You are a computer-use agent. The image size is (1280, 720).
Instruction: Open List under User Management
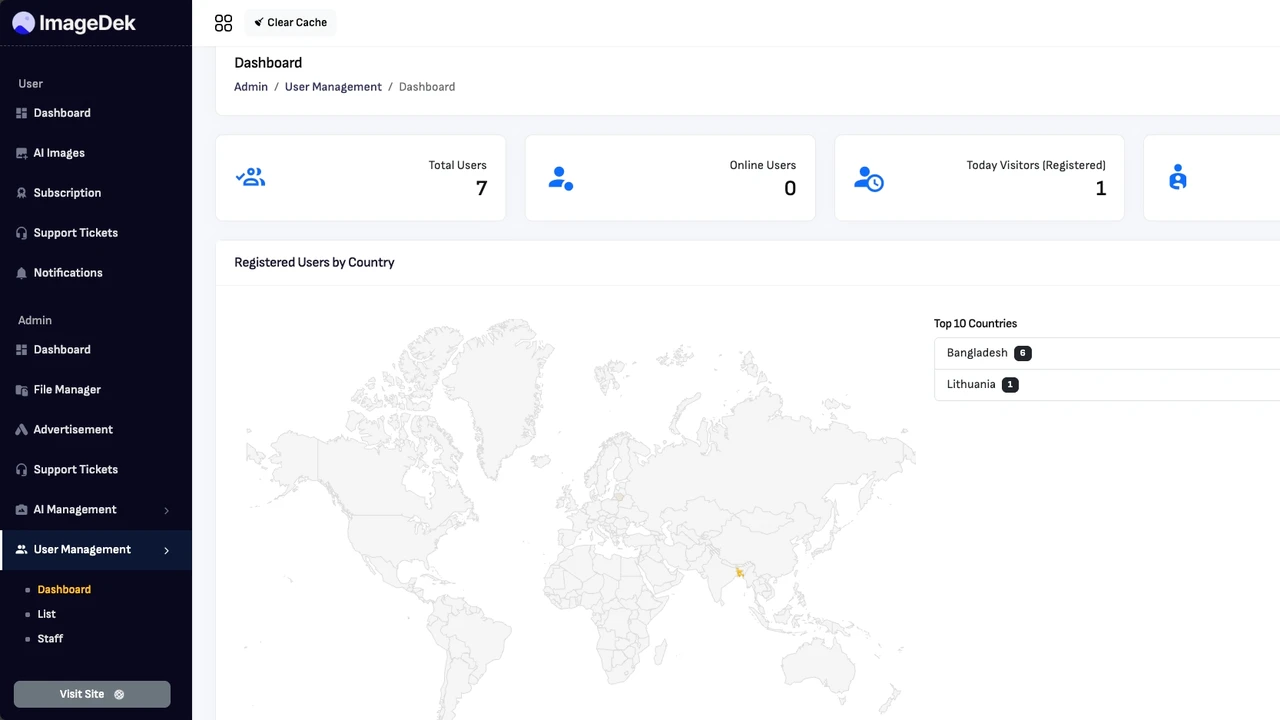[x=46, y=614]
